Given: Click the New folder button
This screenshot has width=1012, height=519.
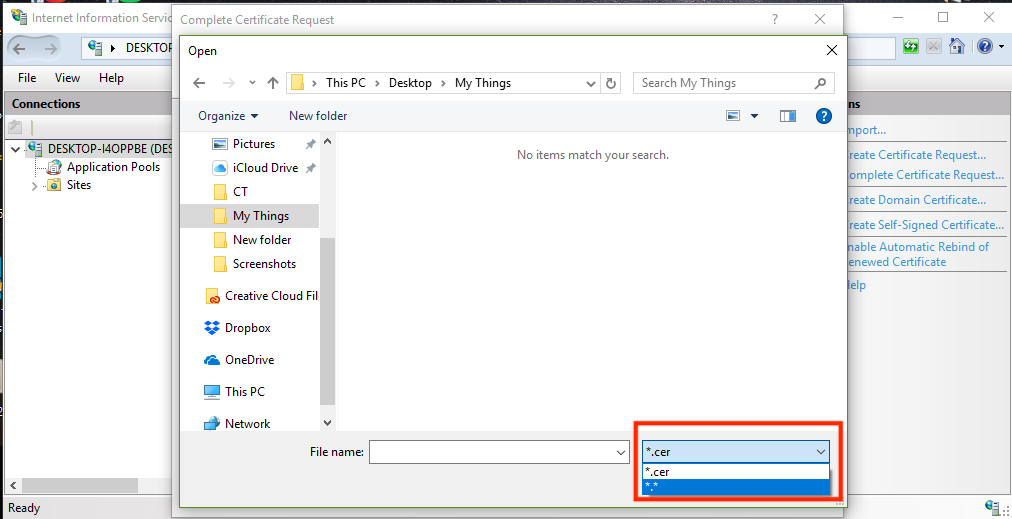Looking at the screenshot, I should click(318, 116).
